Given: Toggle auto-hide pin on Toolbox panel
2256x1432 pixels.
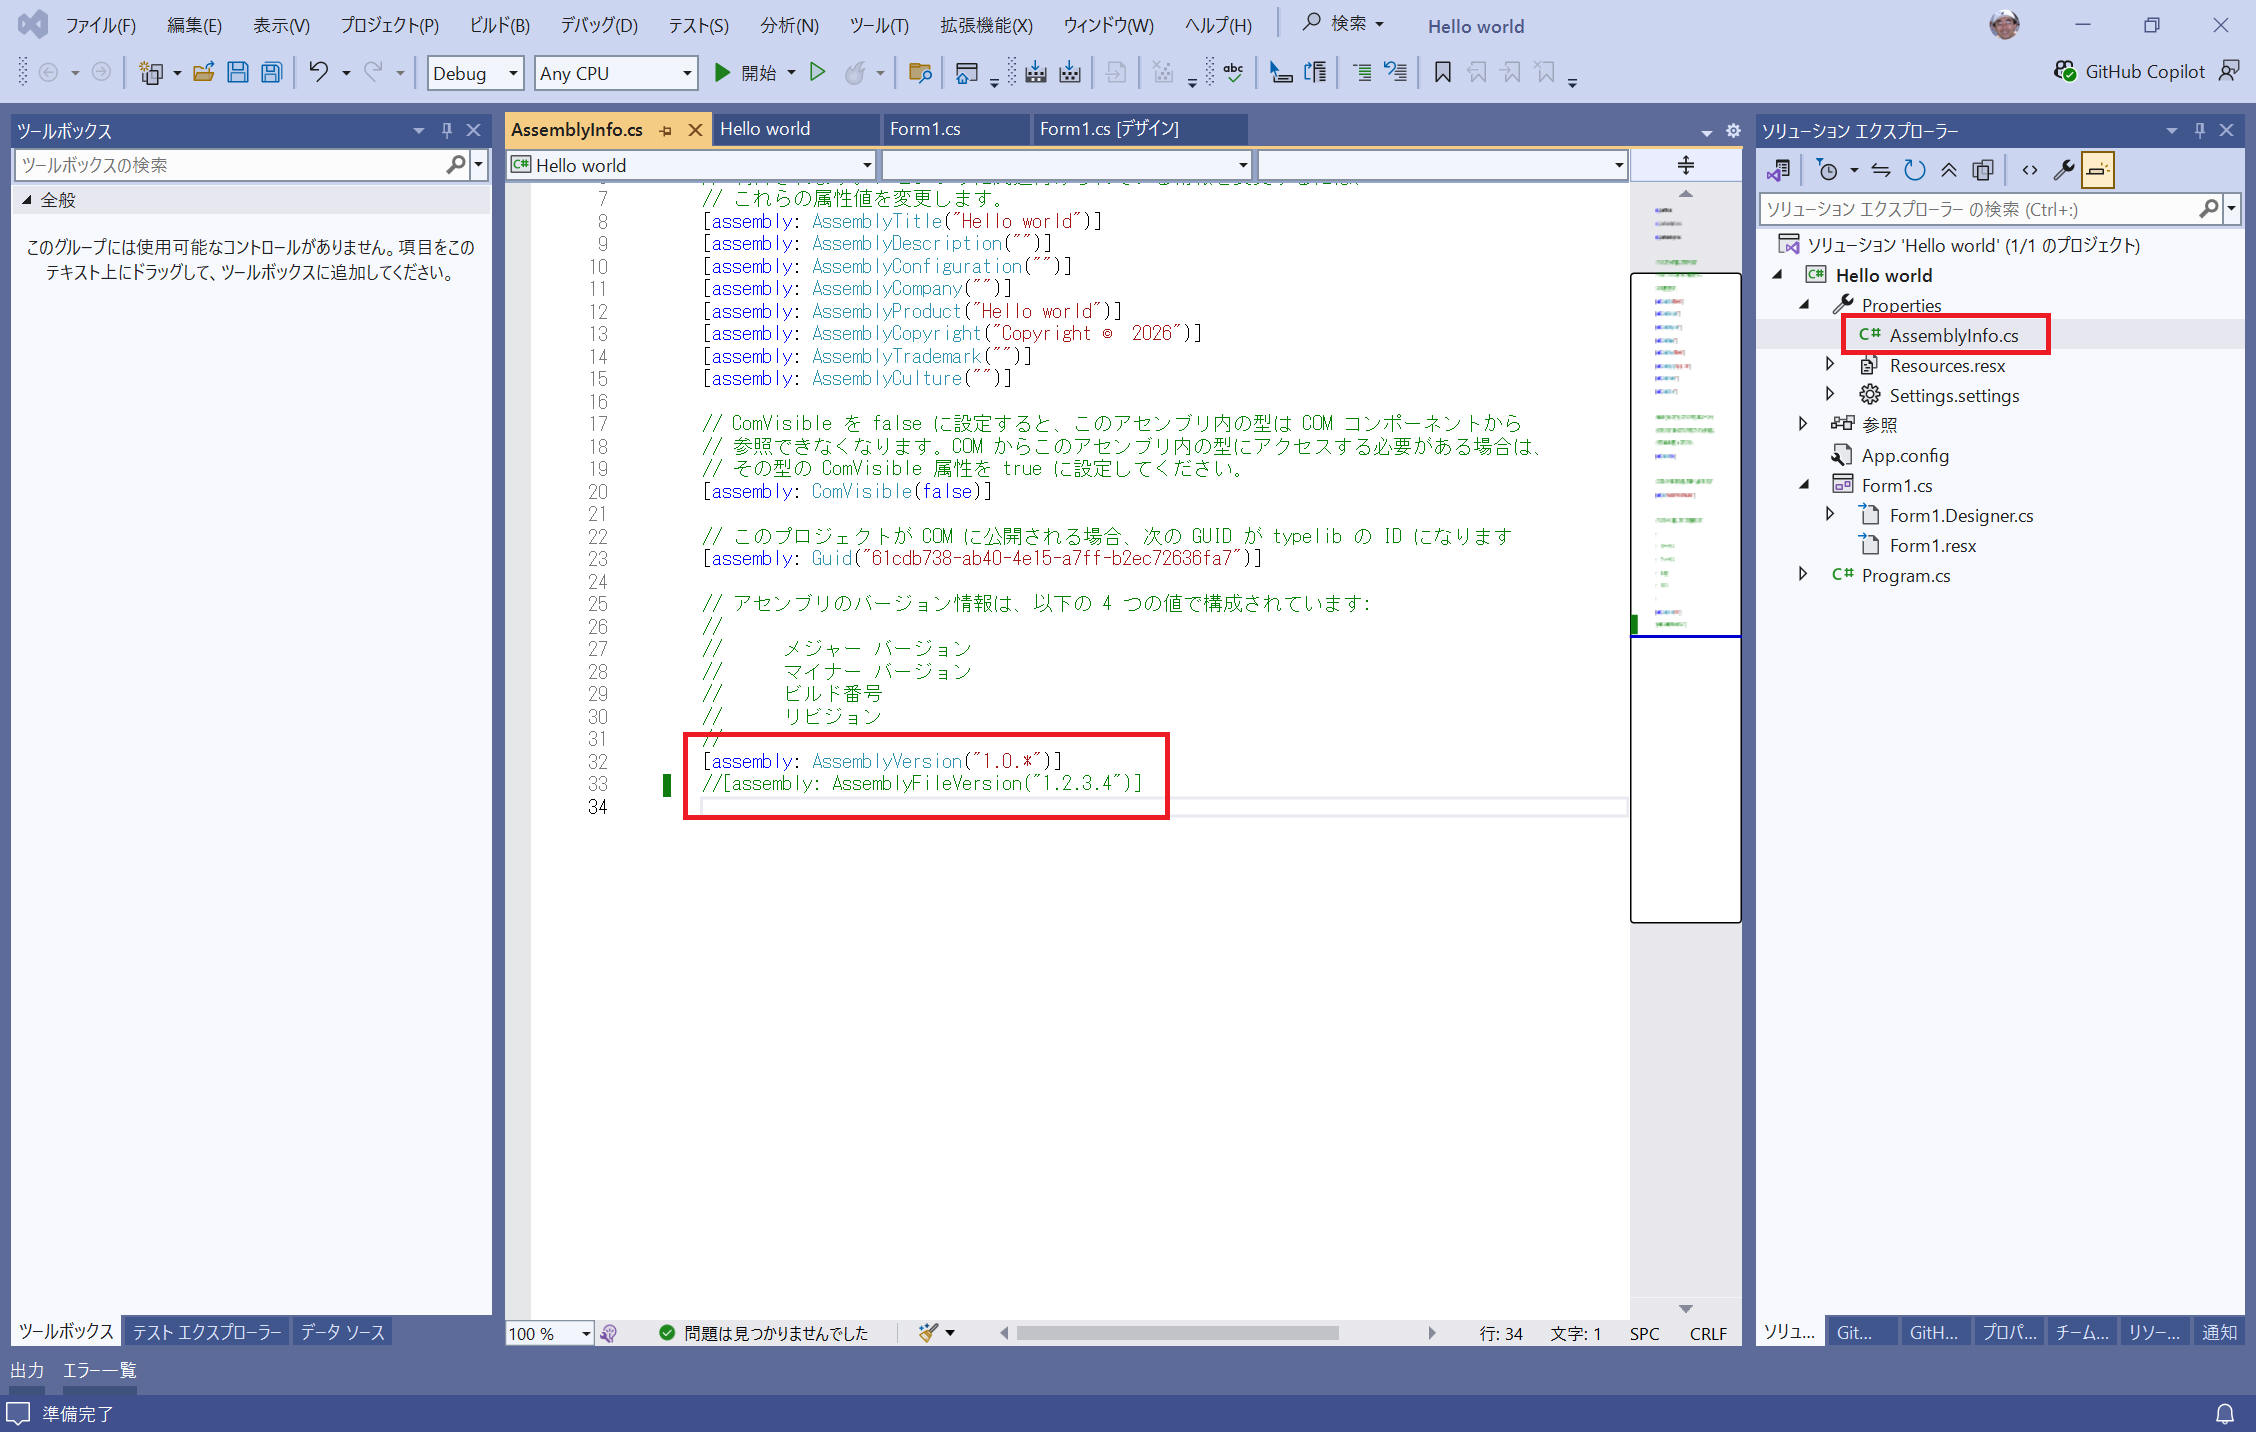Looking at the screenshot, I should [x=446, y=130].
